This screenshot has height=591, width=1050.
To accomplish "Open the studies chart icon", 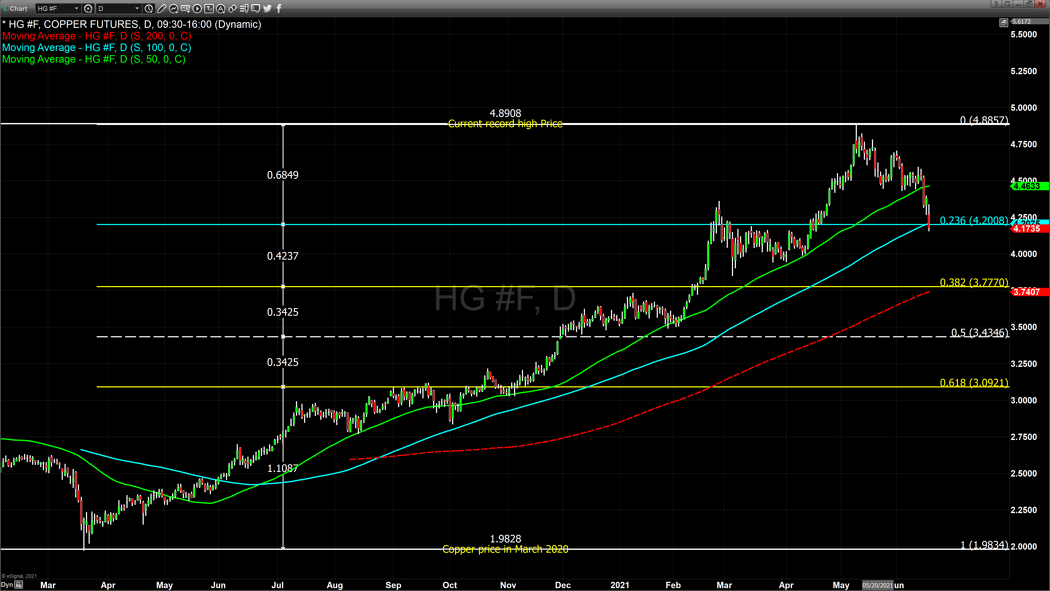I will coord(173,9).
